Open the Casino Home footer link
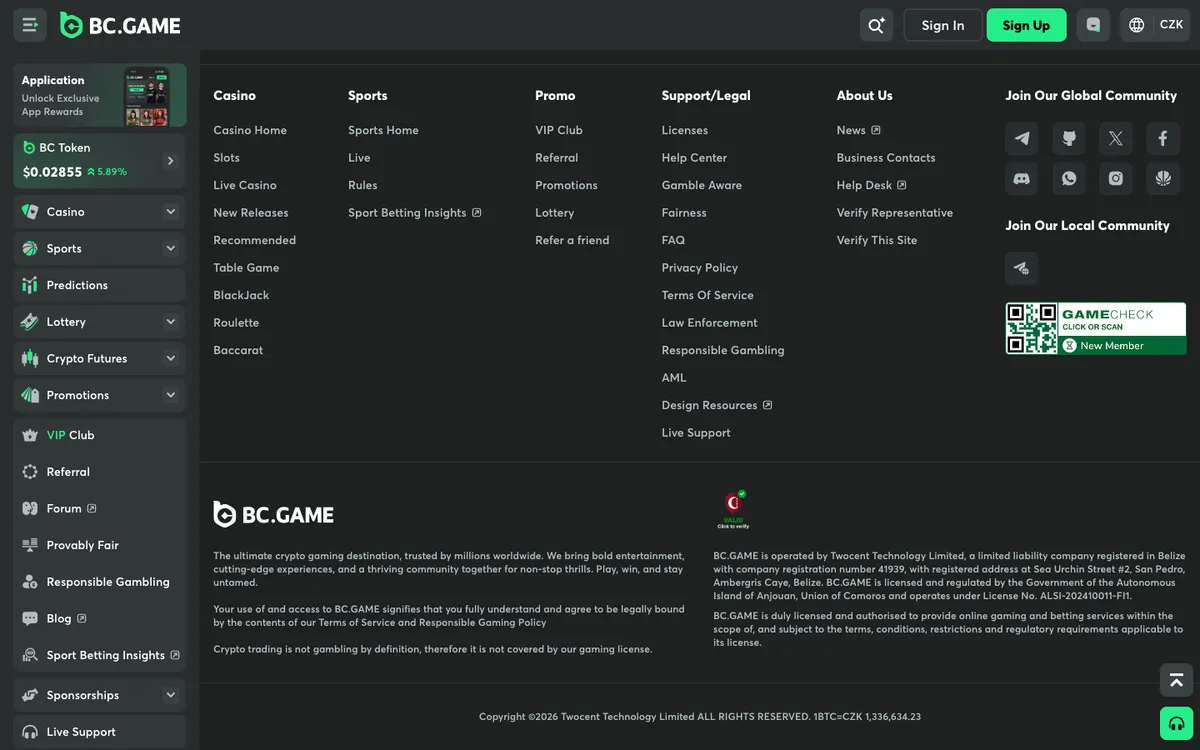1200x750 pixels. click(x=250, y=130)
